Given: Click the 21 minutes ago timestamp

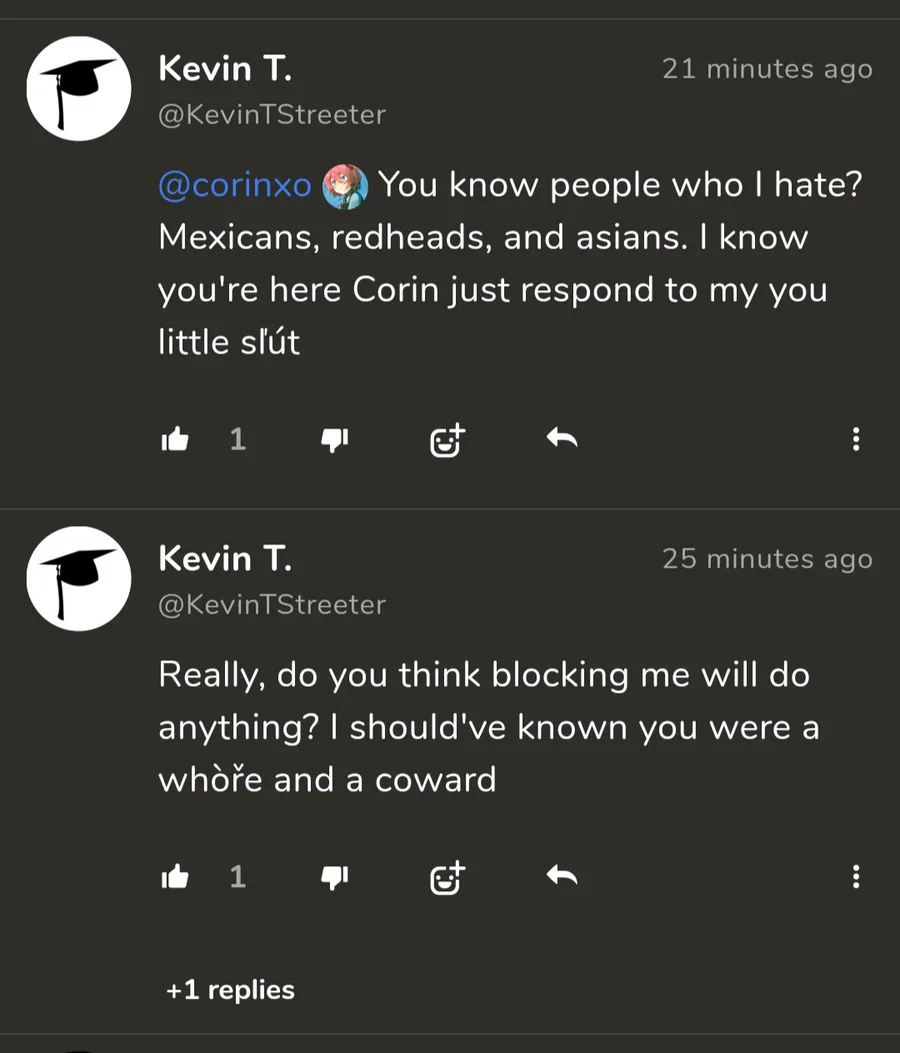Looking at the screenshot, I should pos(767,69).
